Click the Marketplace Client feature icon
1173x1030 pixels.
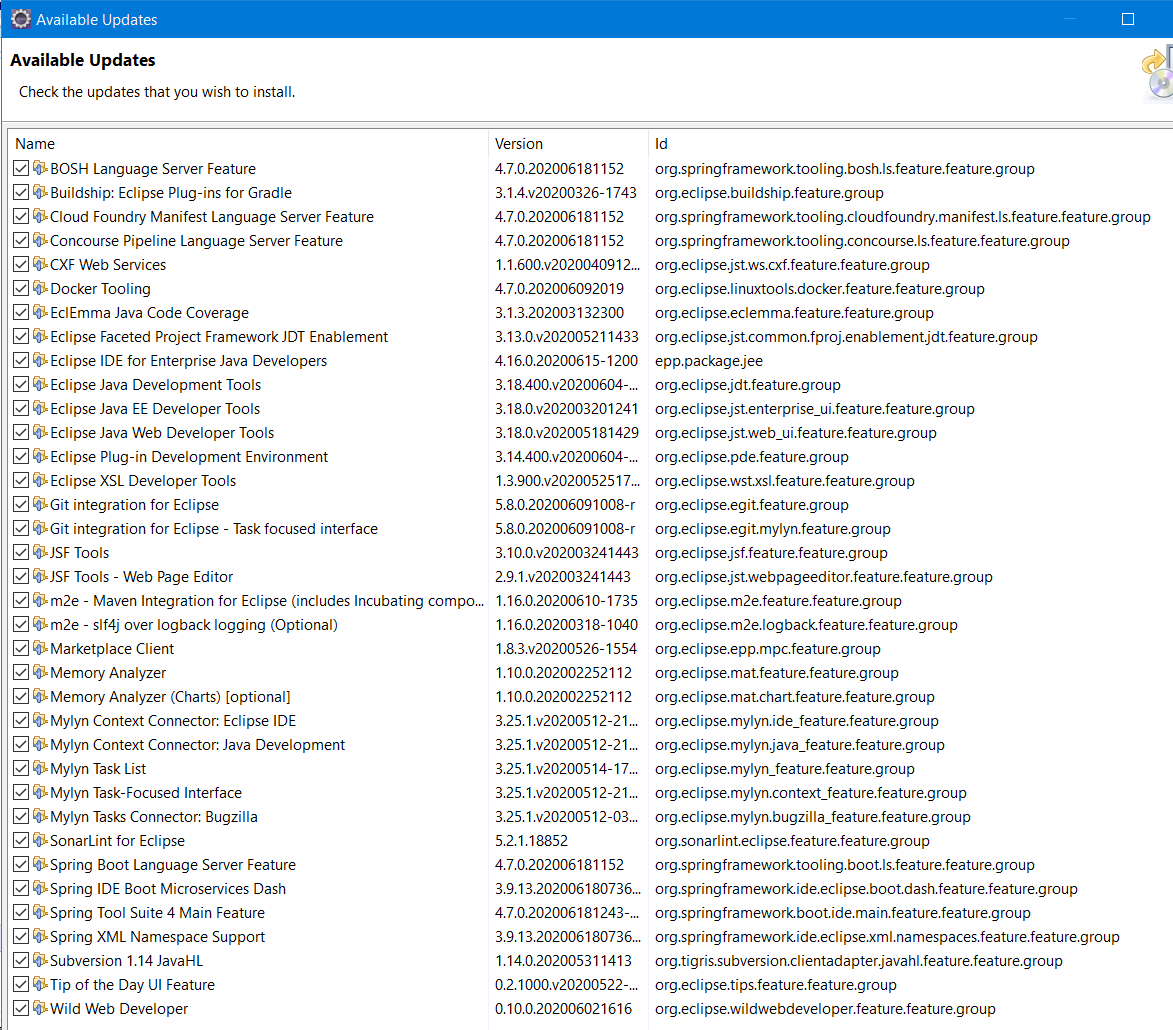point(40,649)
